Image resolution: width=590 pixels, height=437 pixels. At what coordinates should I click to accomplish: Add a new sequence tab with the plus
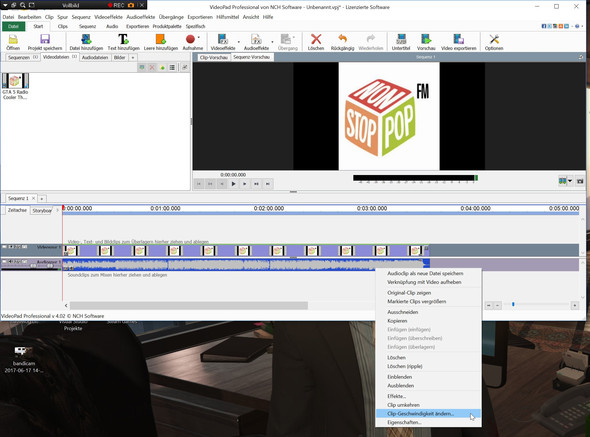click(x=42, y=198)
